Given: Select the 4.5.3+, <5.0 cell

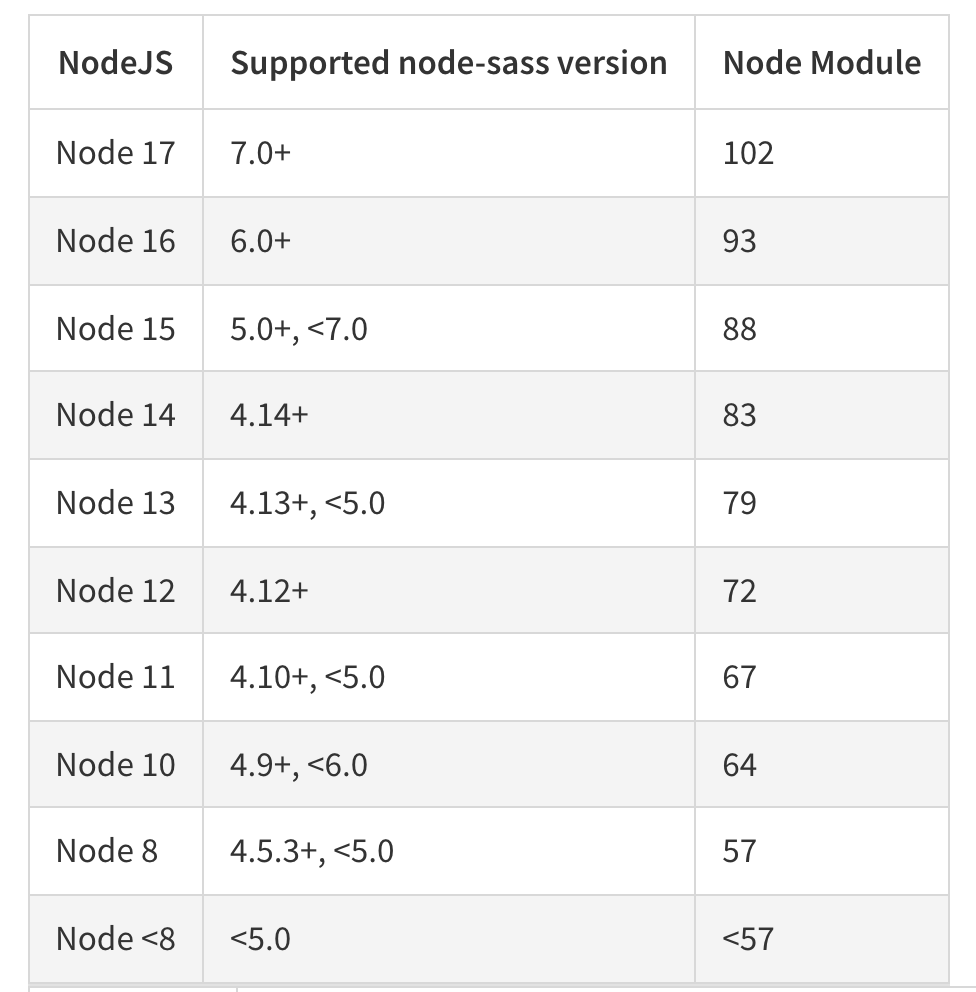Looking at the screenshot, I should coord(448,851).
